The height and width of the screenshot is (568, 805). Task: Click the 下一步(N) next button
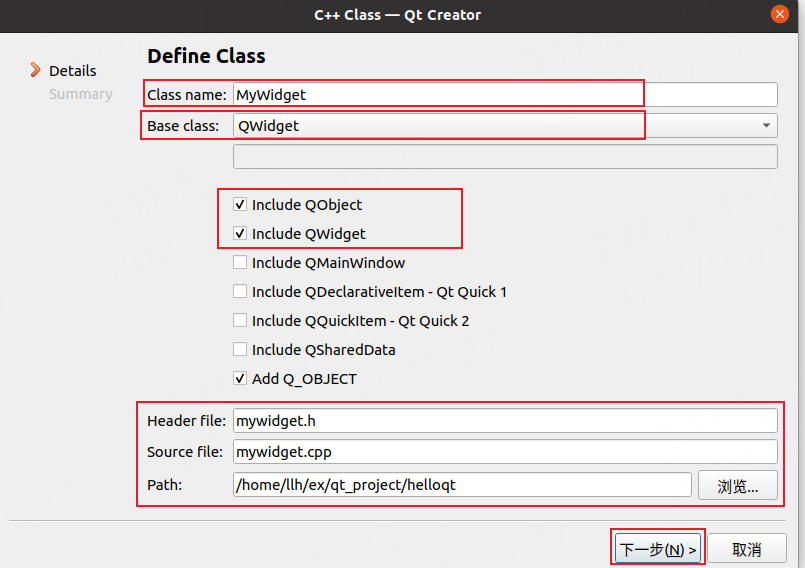point(658,550)
